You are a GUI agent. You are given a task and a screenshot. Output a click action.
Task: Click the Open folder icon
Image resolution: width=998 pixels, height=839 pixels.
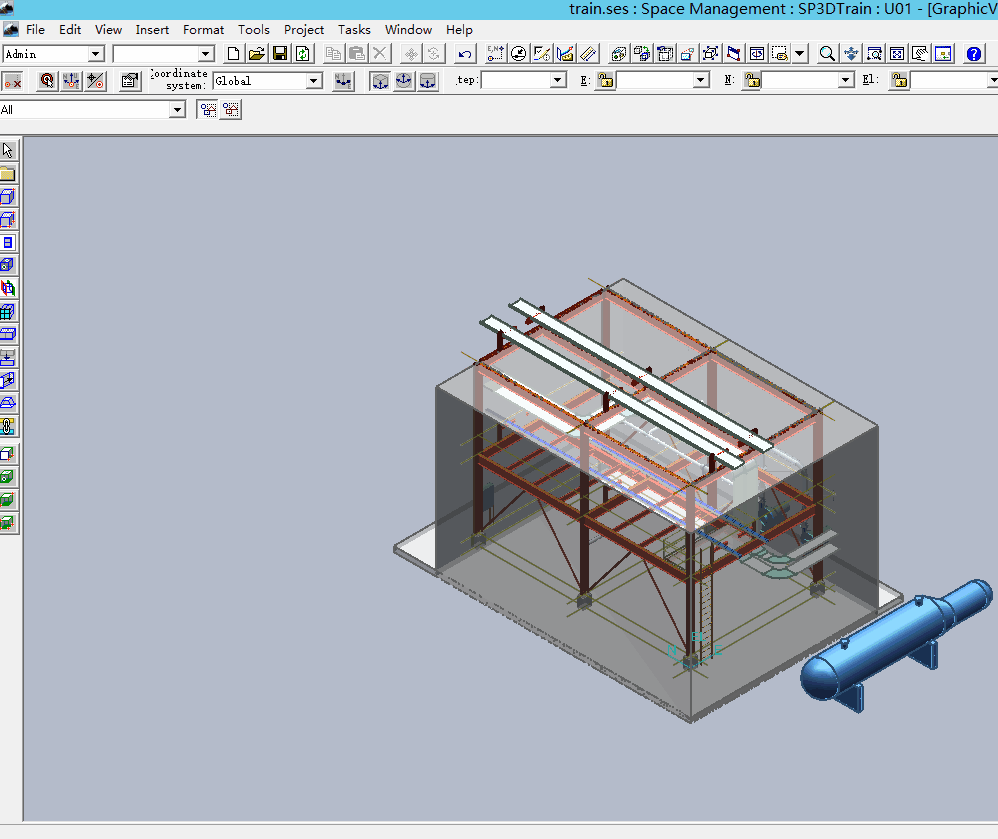click(257, 54)
